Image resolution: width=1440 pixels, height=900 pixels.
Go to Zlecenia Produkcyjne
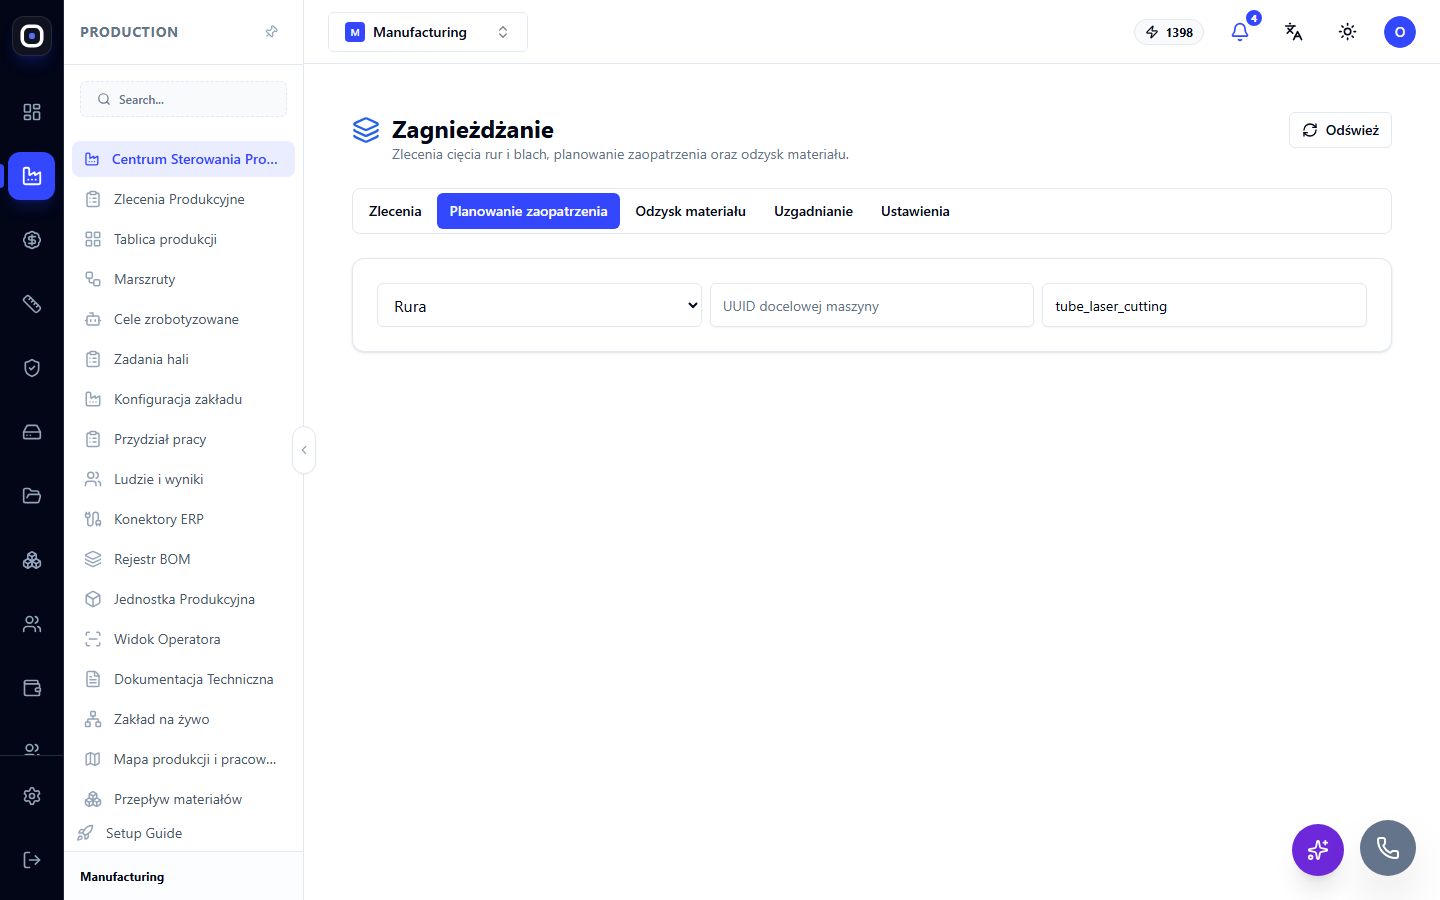[184, 199]
